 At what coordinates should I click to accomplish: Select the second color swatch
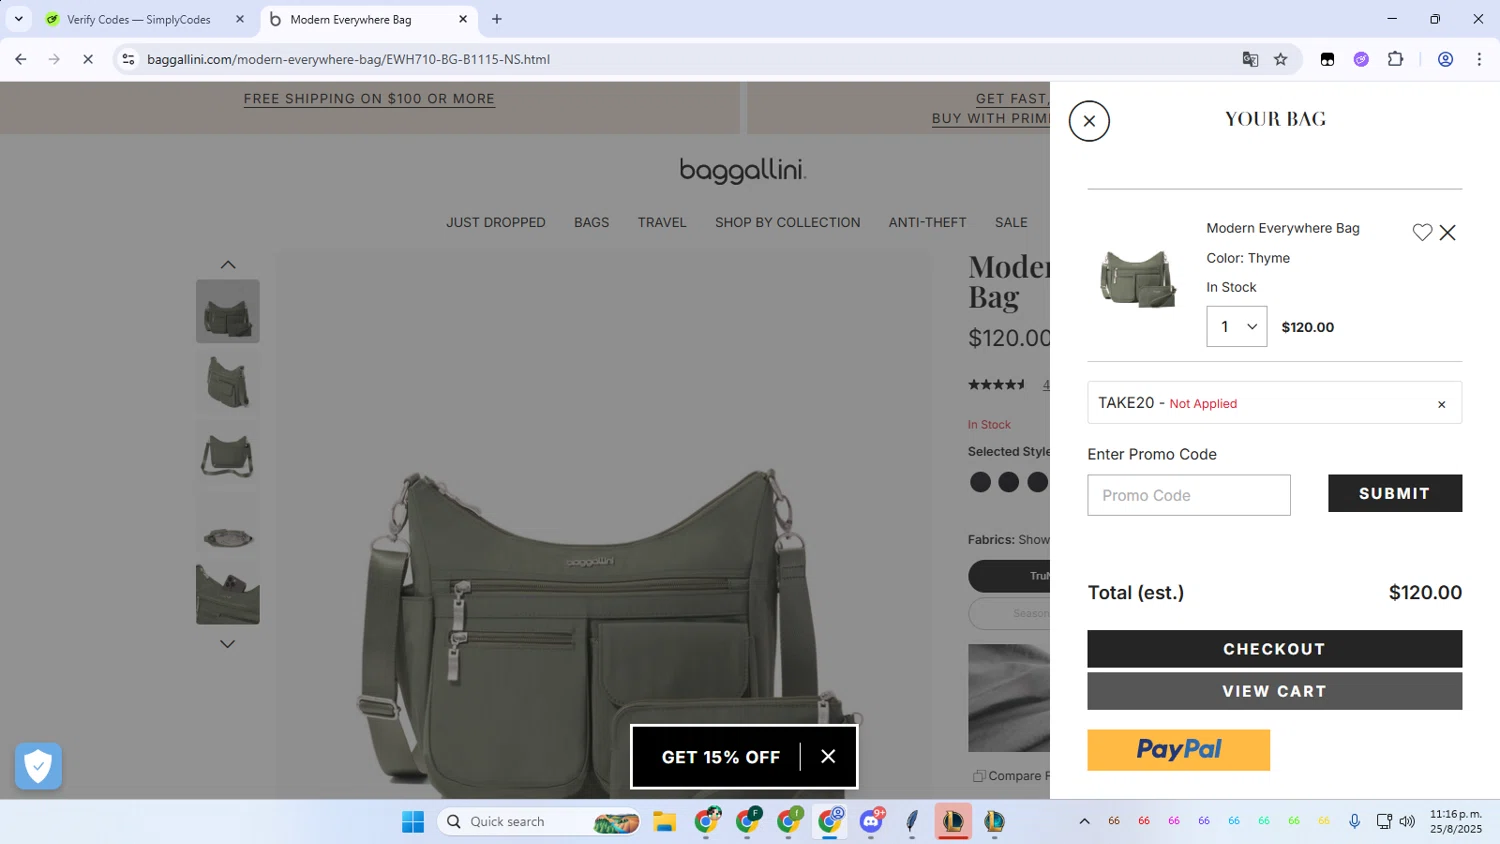coord(1009,482)
